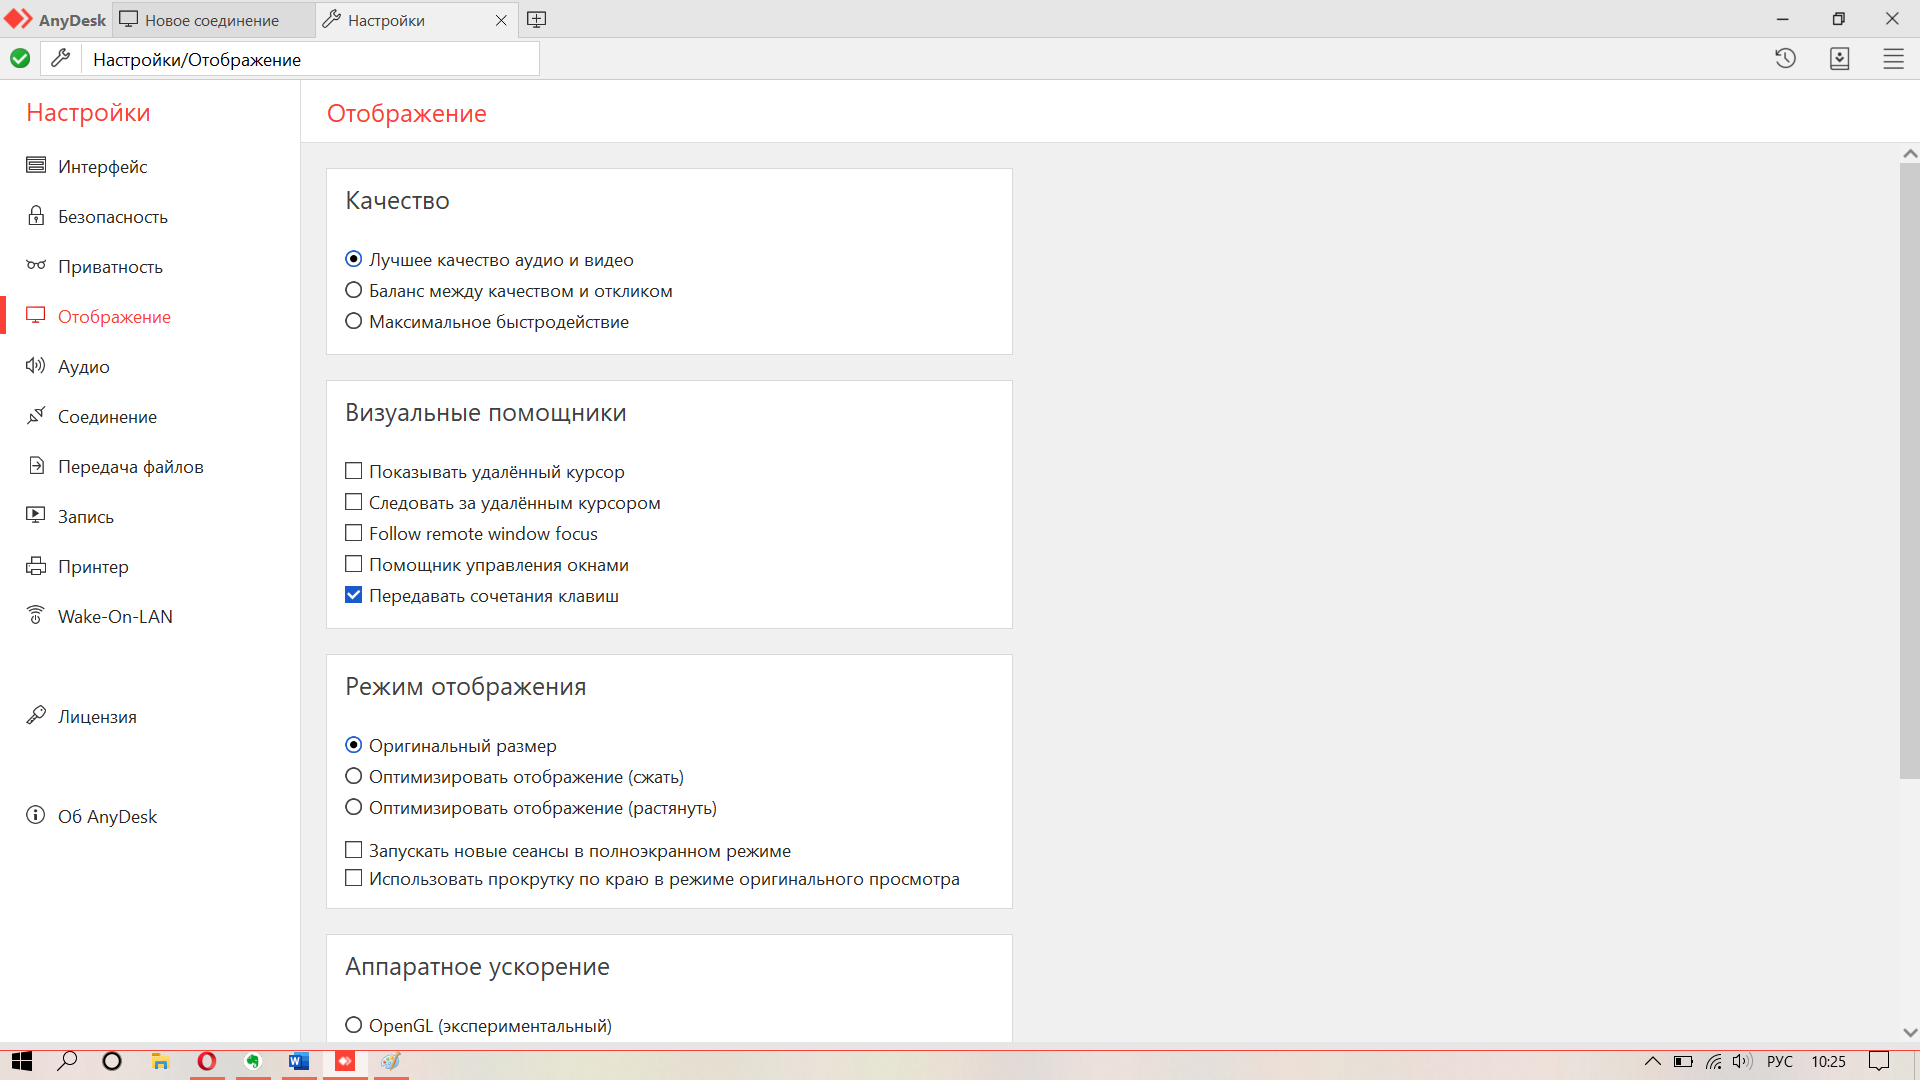Open session history clock icon
This screenshot has height=1080, width=1920.
point(1785,59)
